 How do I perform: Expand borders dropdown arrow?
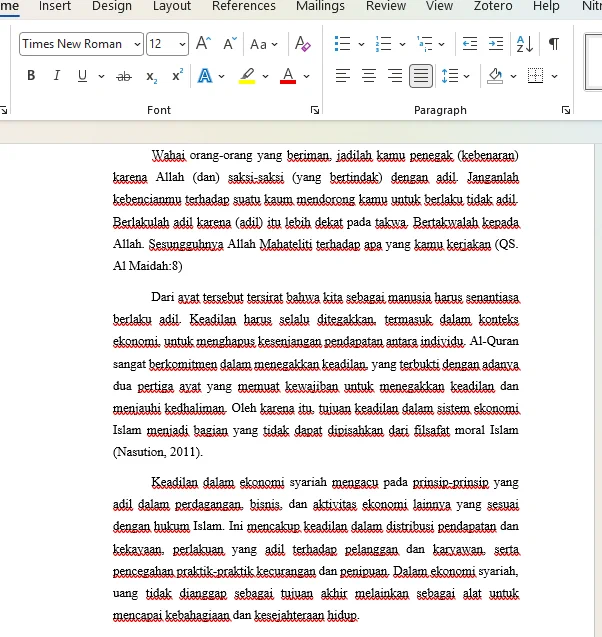pyautogui.click(x=554, y=76)
